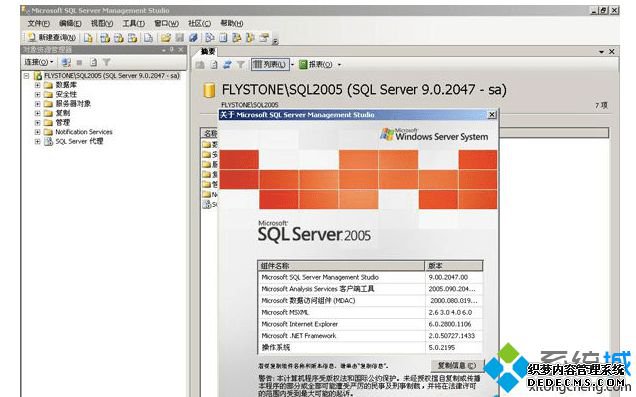The image size is (636, 397).
Task: Select the Microsoft 数据访问组件 (MDAC) row
Action: tap(370, 301)
